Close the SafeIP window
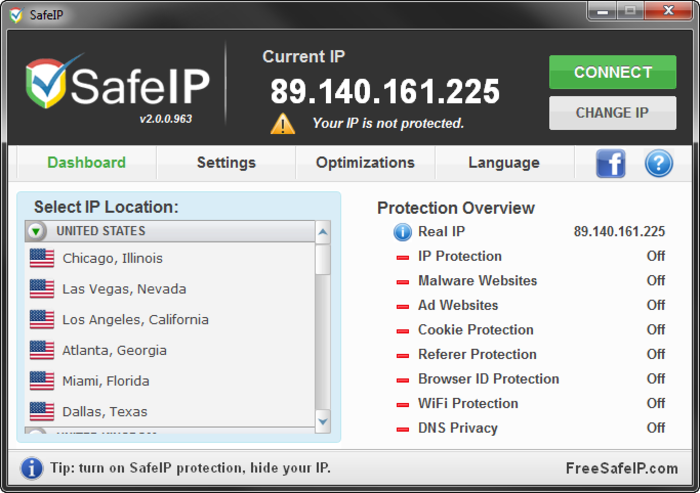The image size is (700, 493). coord(668,11)
